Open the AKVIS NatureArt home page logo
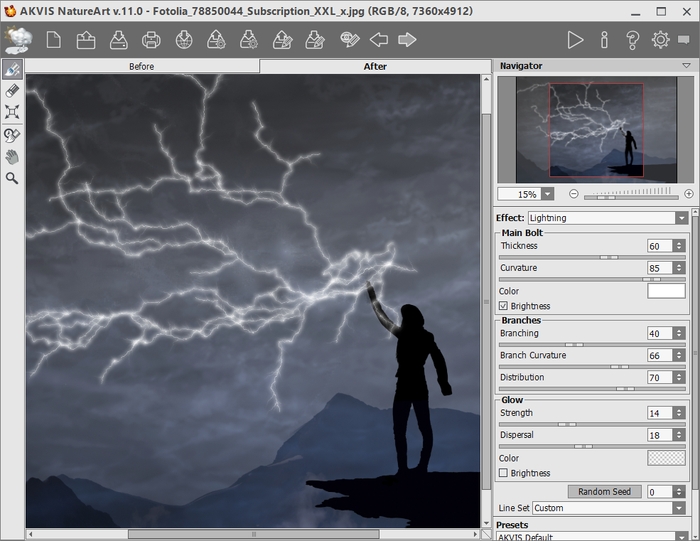700x541 pixels. (18, 39)
